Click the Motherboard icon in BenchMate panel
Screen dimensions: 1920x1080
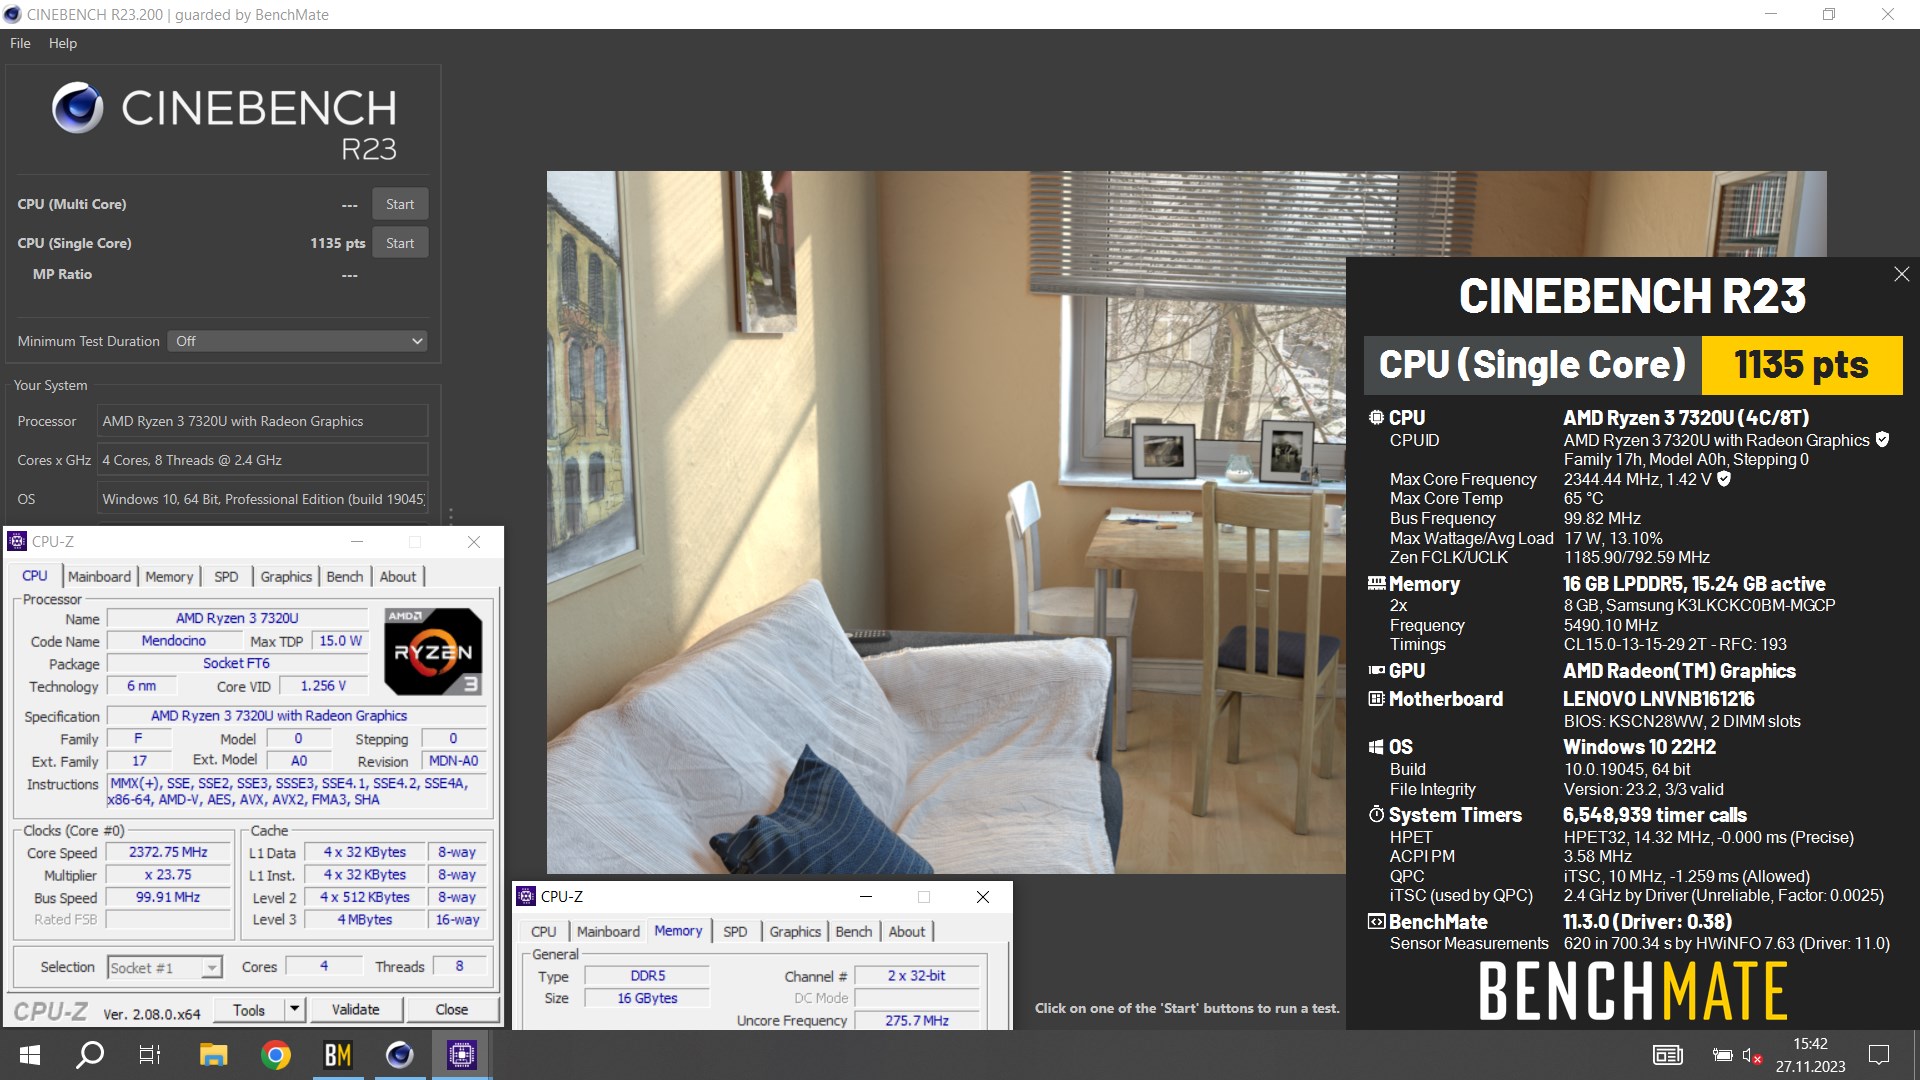click(1377, 699)
